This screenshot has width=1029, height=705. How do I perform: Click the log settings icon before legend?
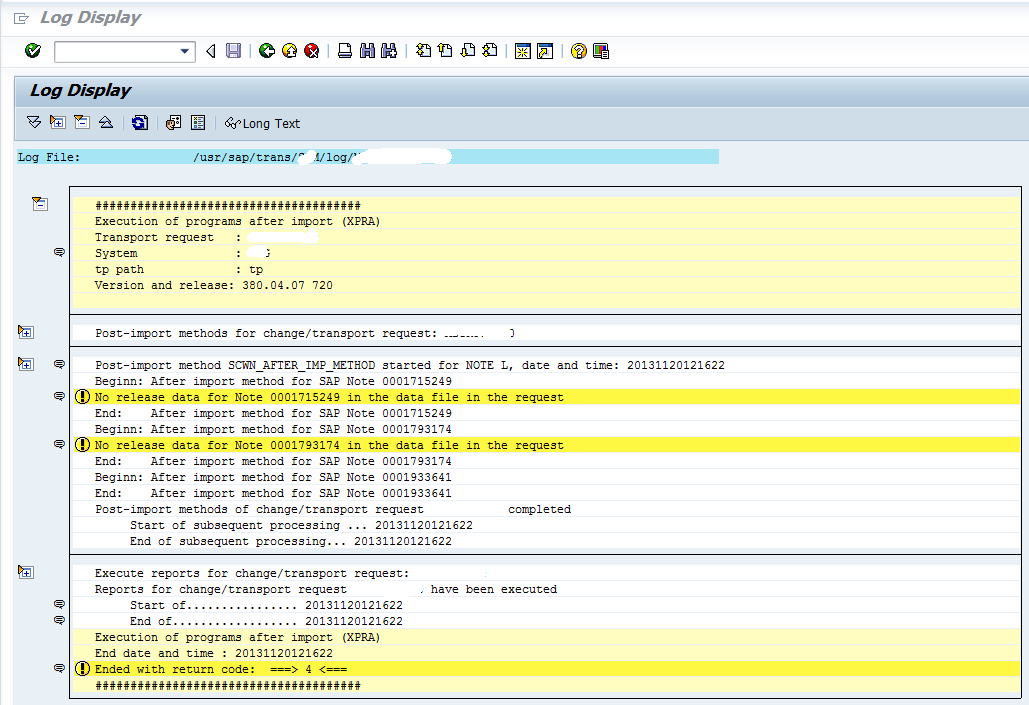click(173, 122)
